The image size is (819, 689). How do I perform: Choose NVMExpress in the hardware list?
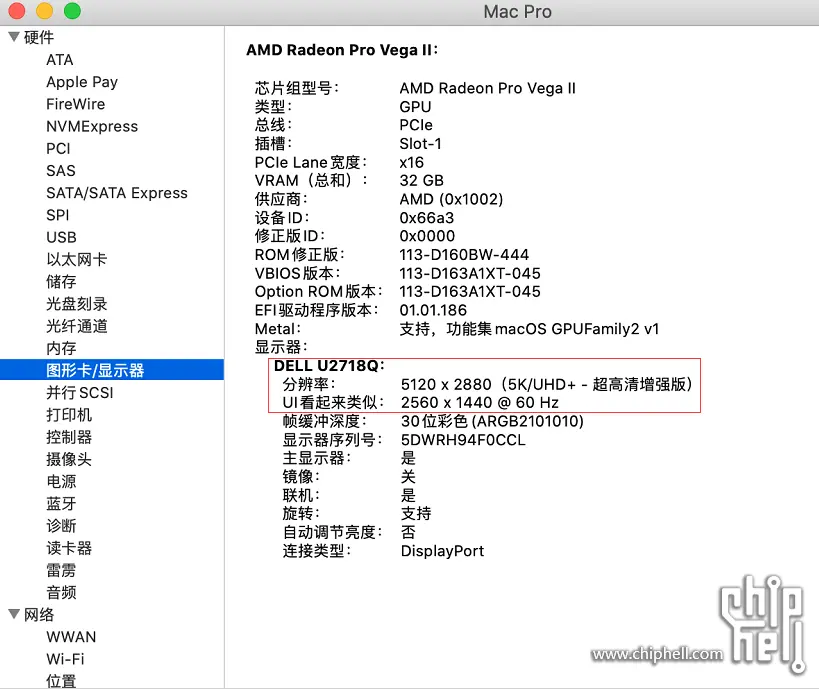[x=92, y=126]
